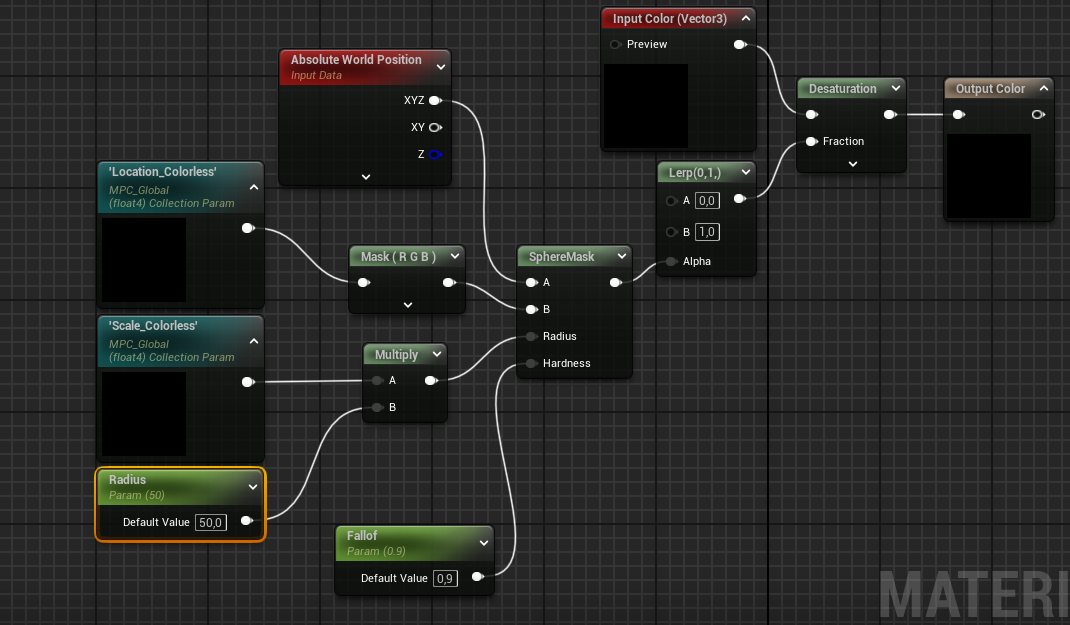The height and width of the screenshot is (625, 1070).
Task: Select the 'Scale_Colorless' node title
Action: (x=153, y=326)
